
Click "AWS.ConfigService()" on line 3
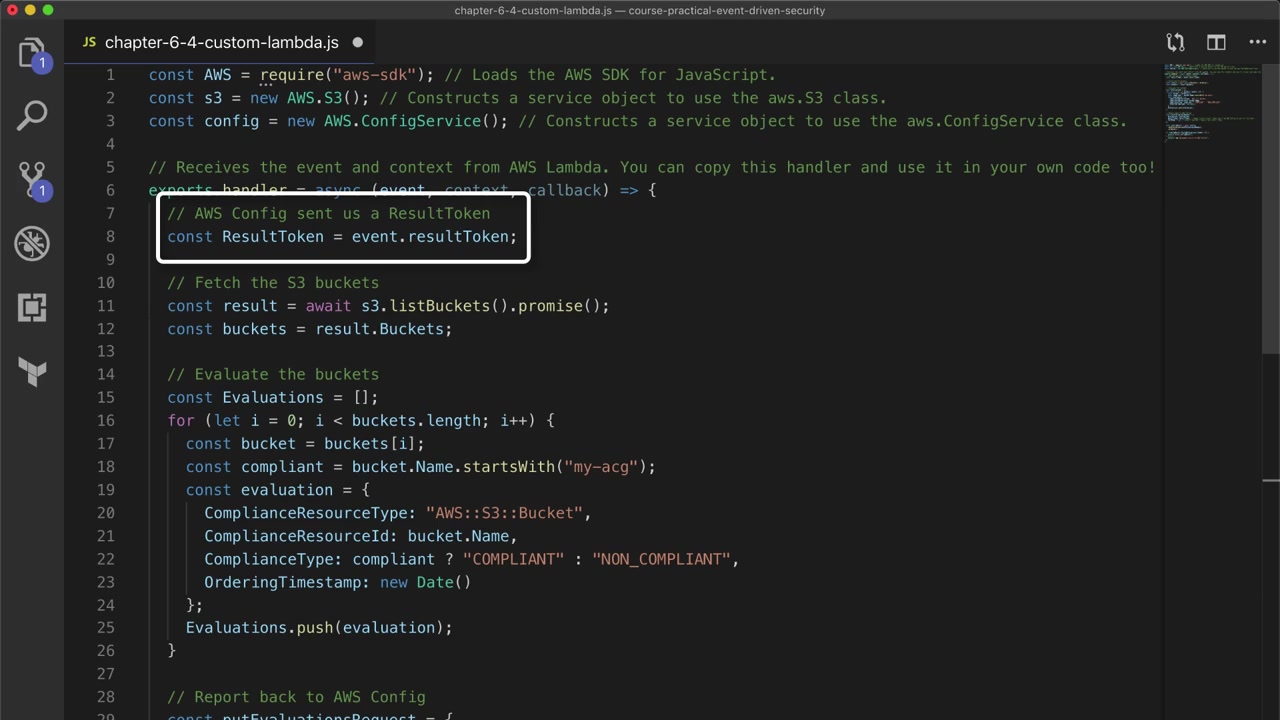click(412, 121)
